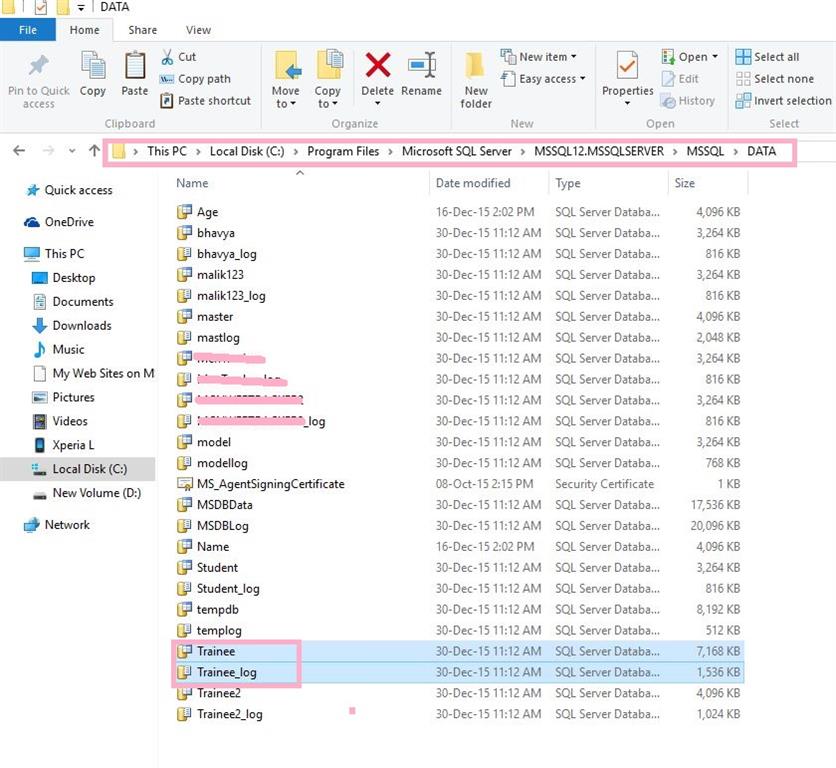Click the Forward navigation arrow
This screenshot has width=836, height=768.
tap(48, 151)
